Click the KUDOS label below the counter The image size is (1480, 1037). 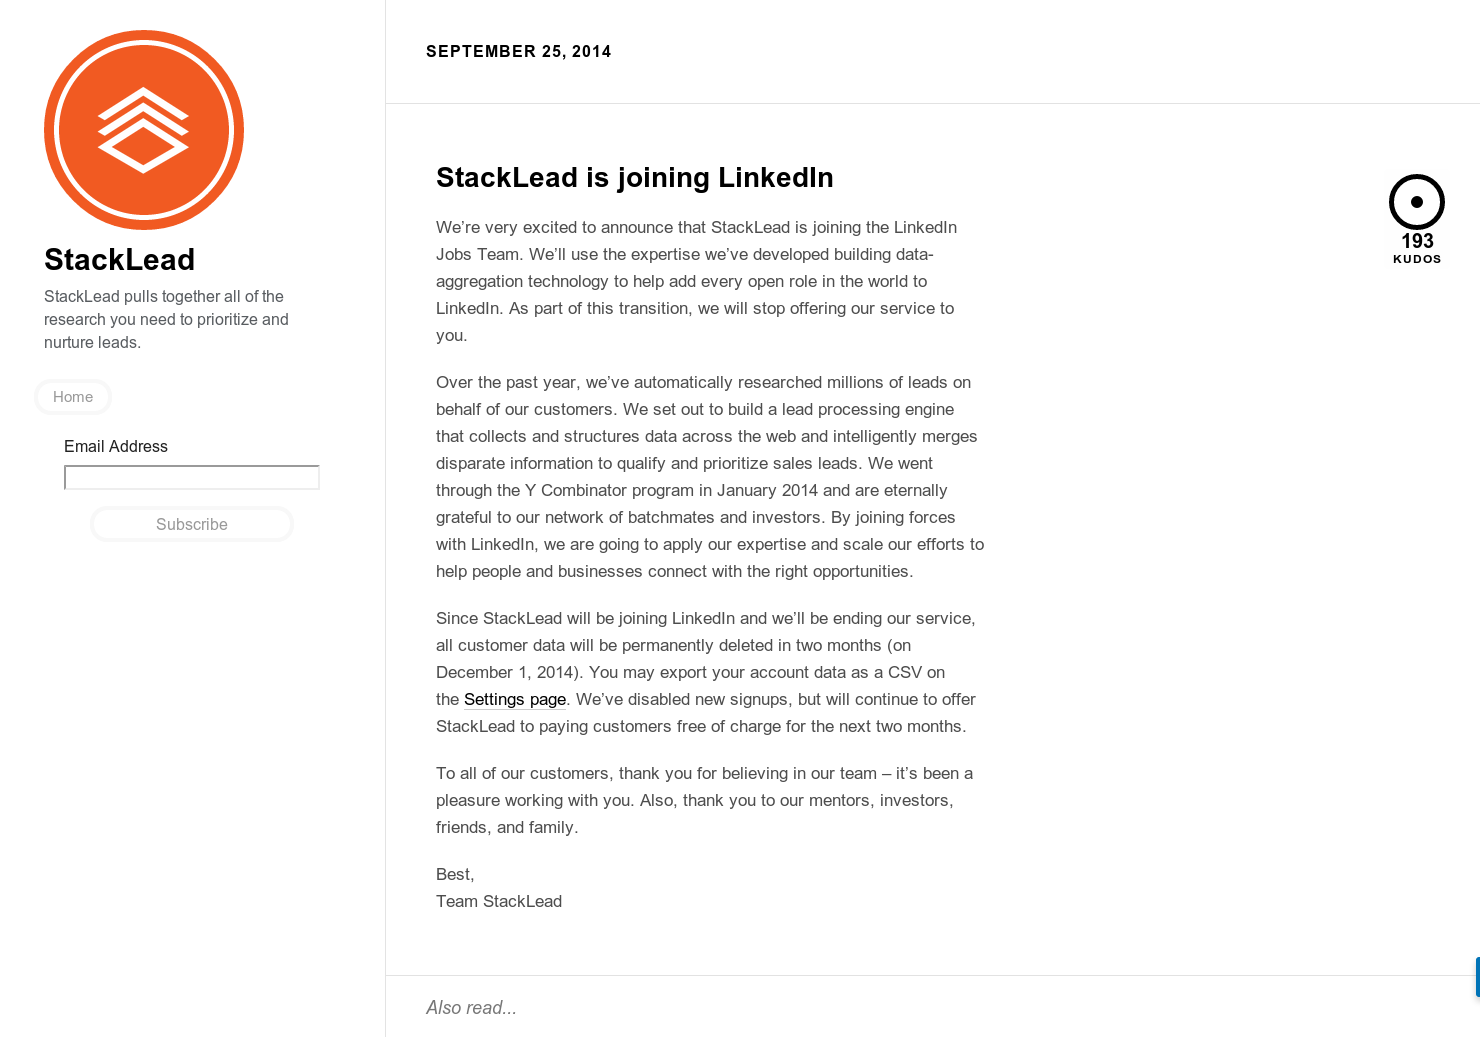pyautogui.click(x=1416, y=258)
